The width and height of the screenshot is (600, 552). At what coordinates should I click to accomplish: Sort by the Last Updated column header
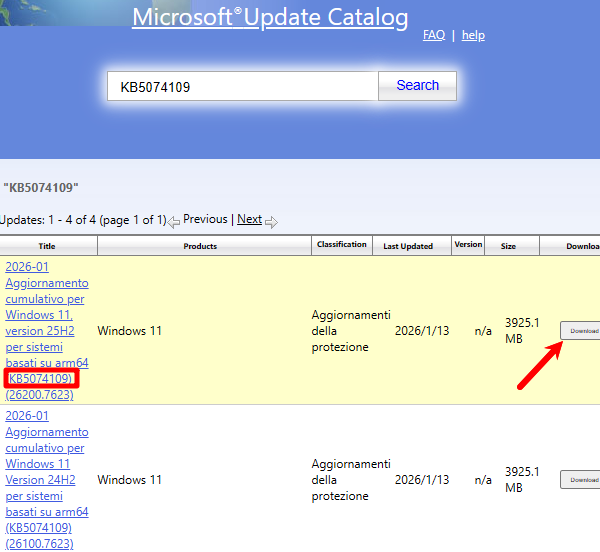408,246
